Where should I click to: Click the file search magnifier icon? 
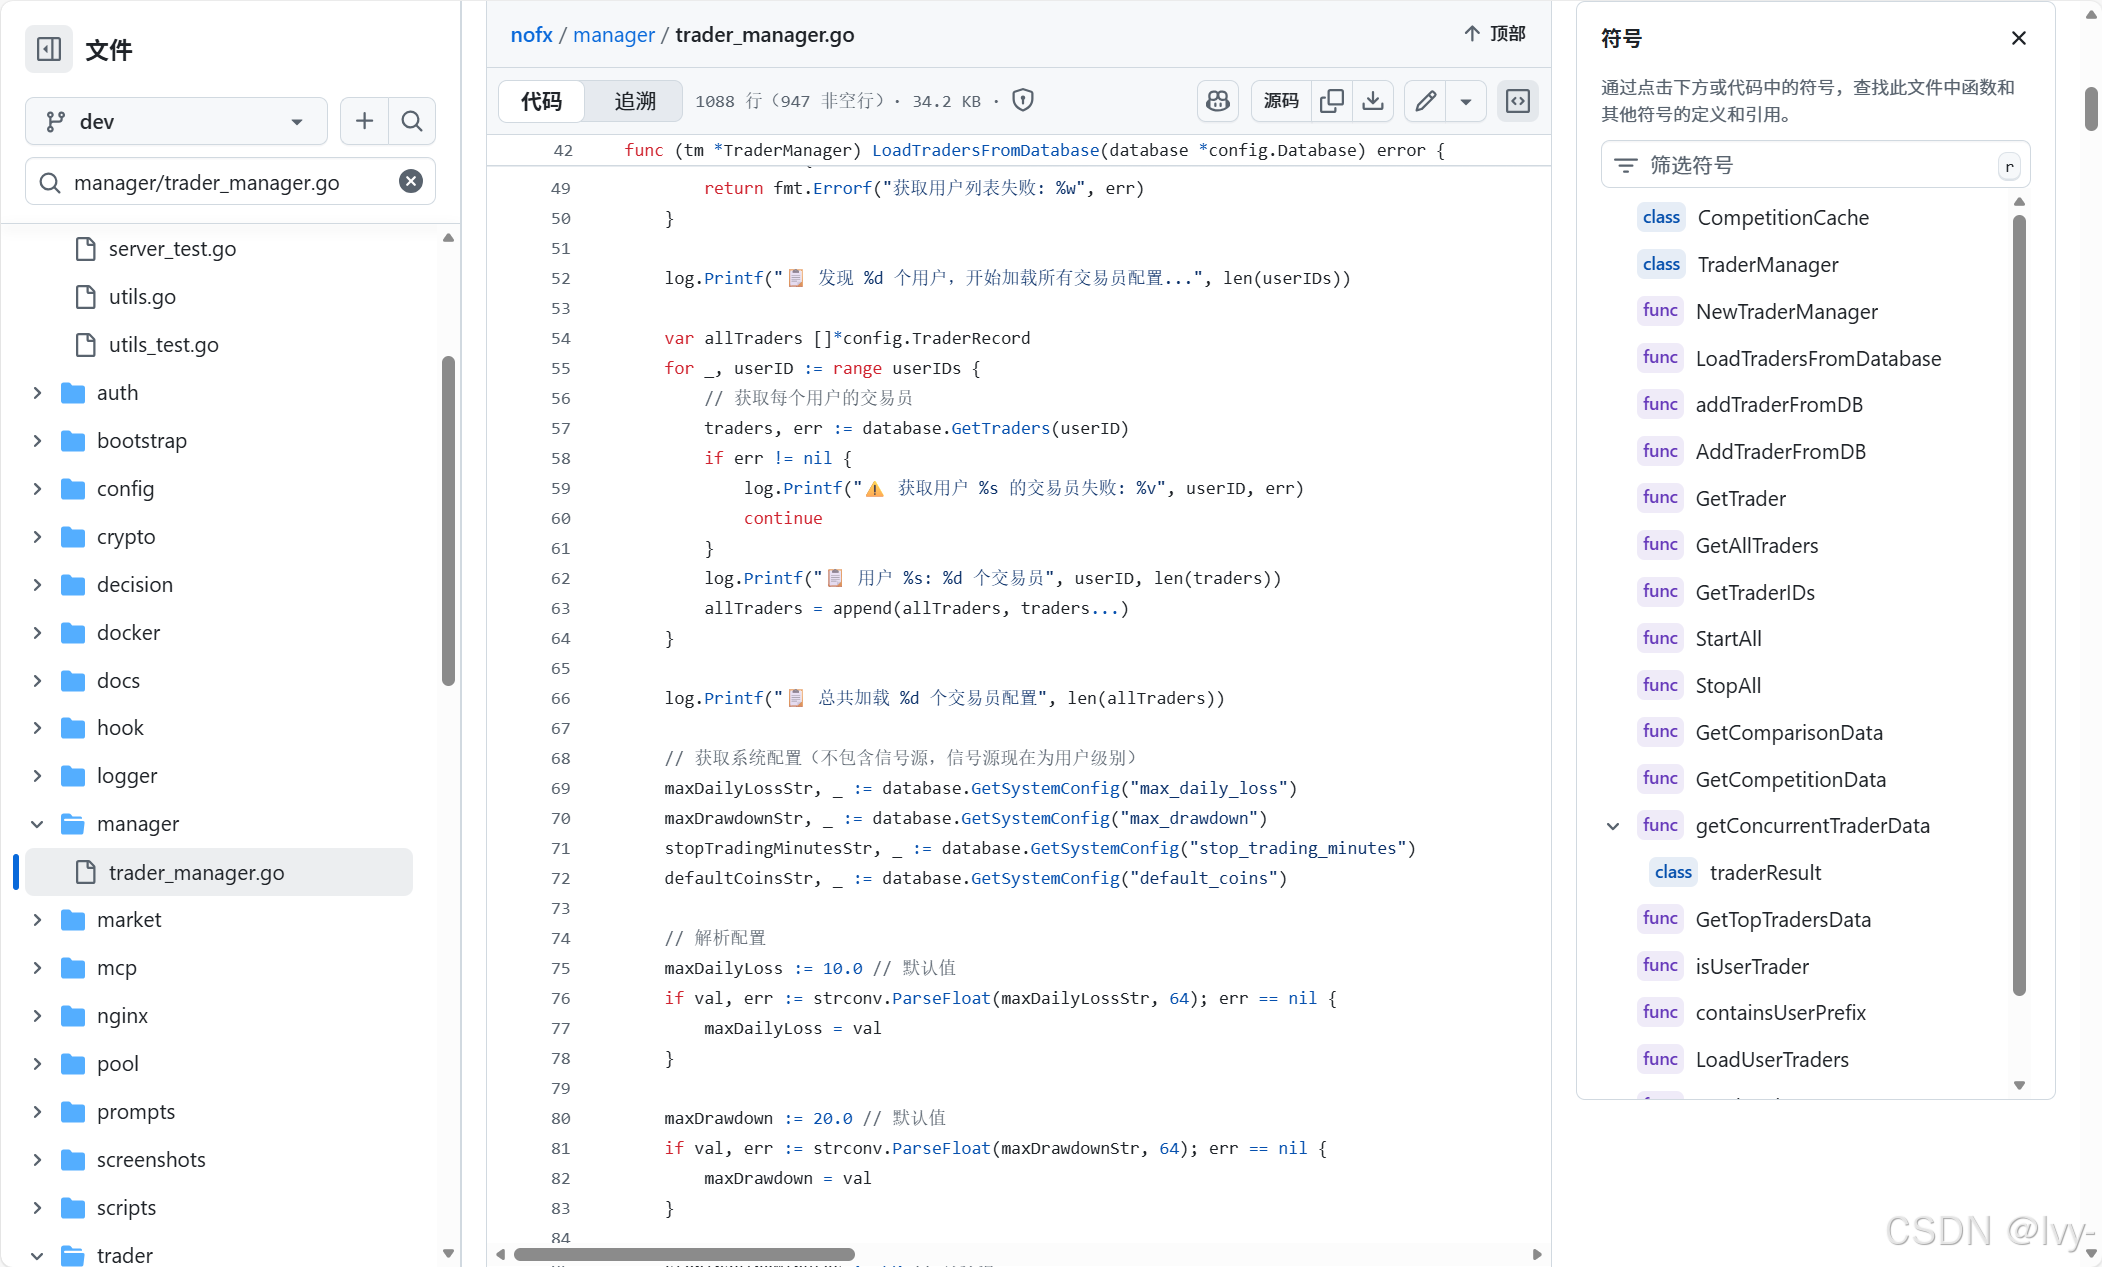tap(411, 121)
